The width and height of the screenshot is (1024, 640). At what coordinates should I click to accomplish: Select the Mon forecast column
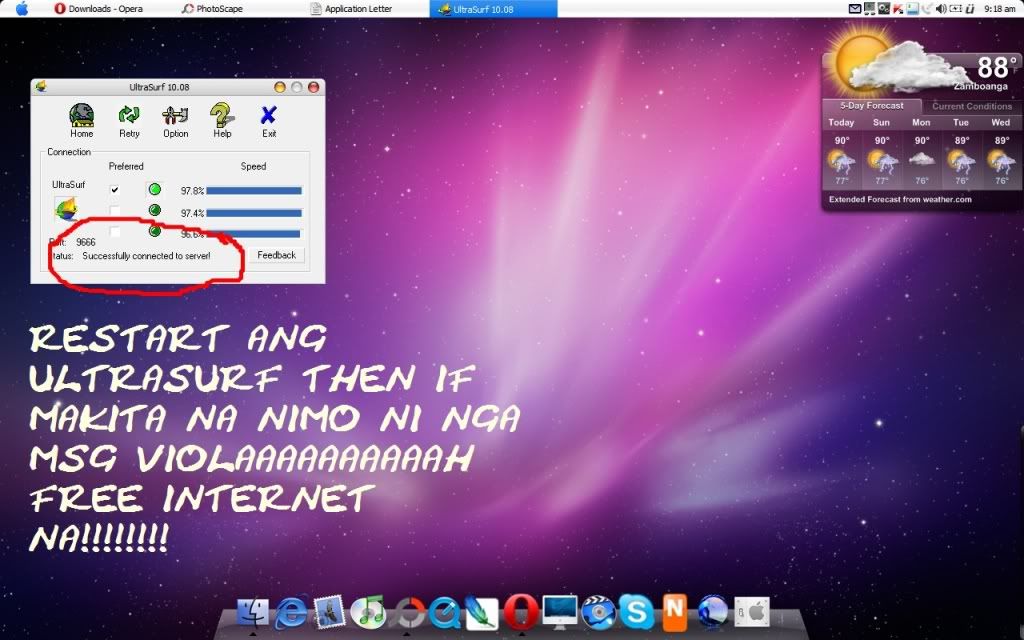click(921, 152)
